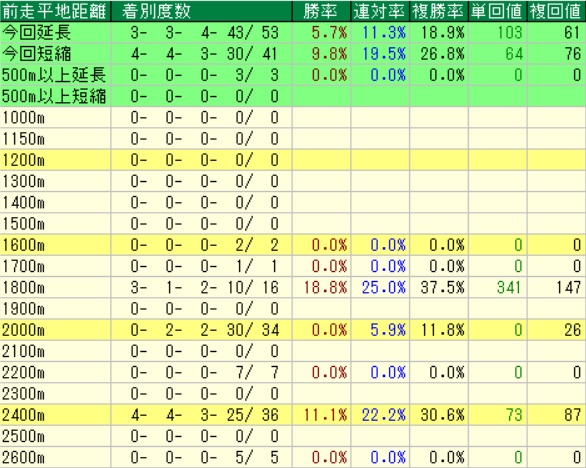The image size is (586, 468).
Task: Select the 2100m row label
Action: [x=24, y=351]
